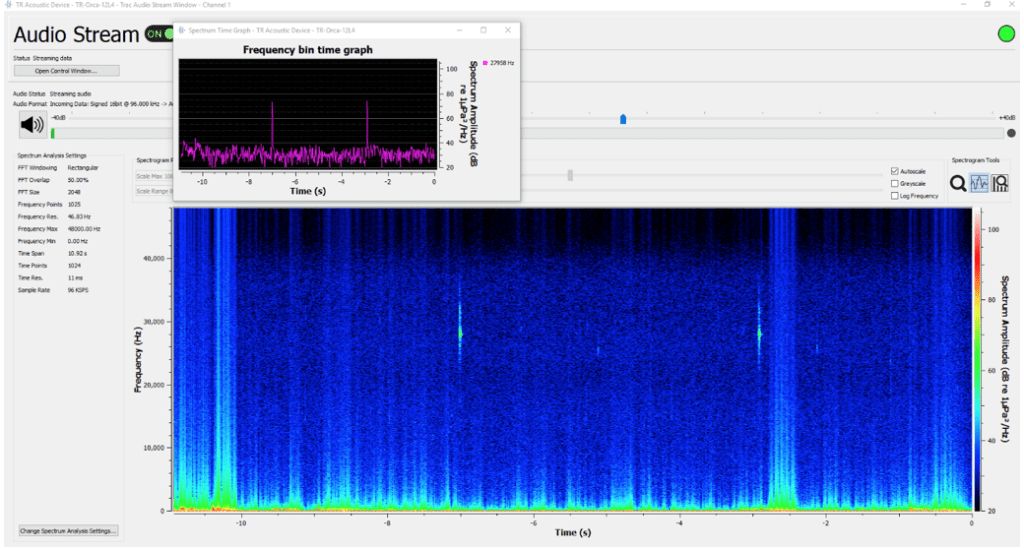1024x549 pixels.
Task: Click the grey Scale Max slider handle
Action: tap(570, 175)
